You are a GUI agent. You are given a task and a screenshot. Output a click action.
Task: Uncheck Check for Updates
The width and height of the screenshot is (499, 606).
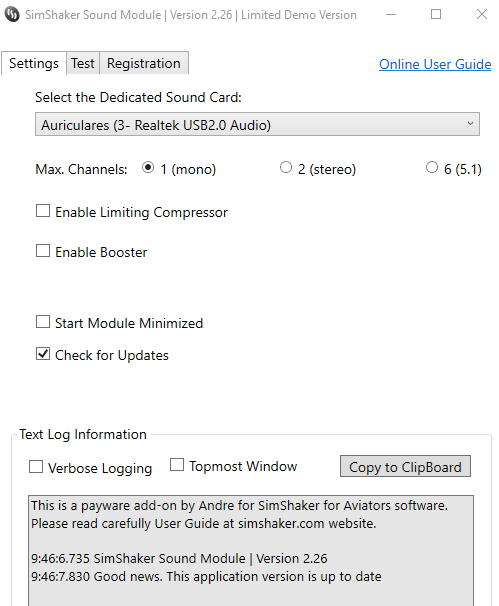point(43,354)
